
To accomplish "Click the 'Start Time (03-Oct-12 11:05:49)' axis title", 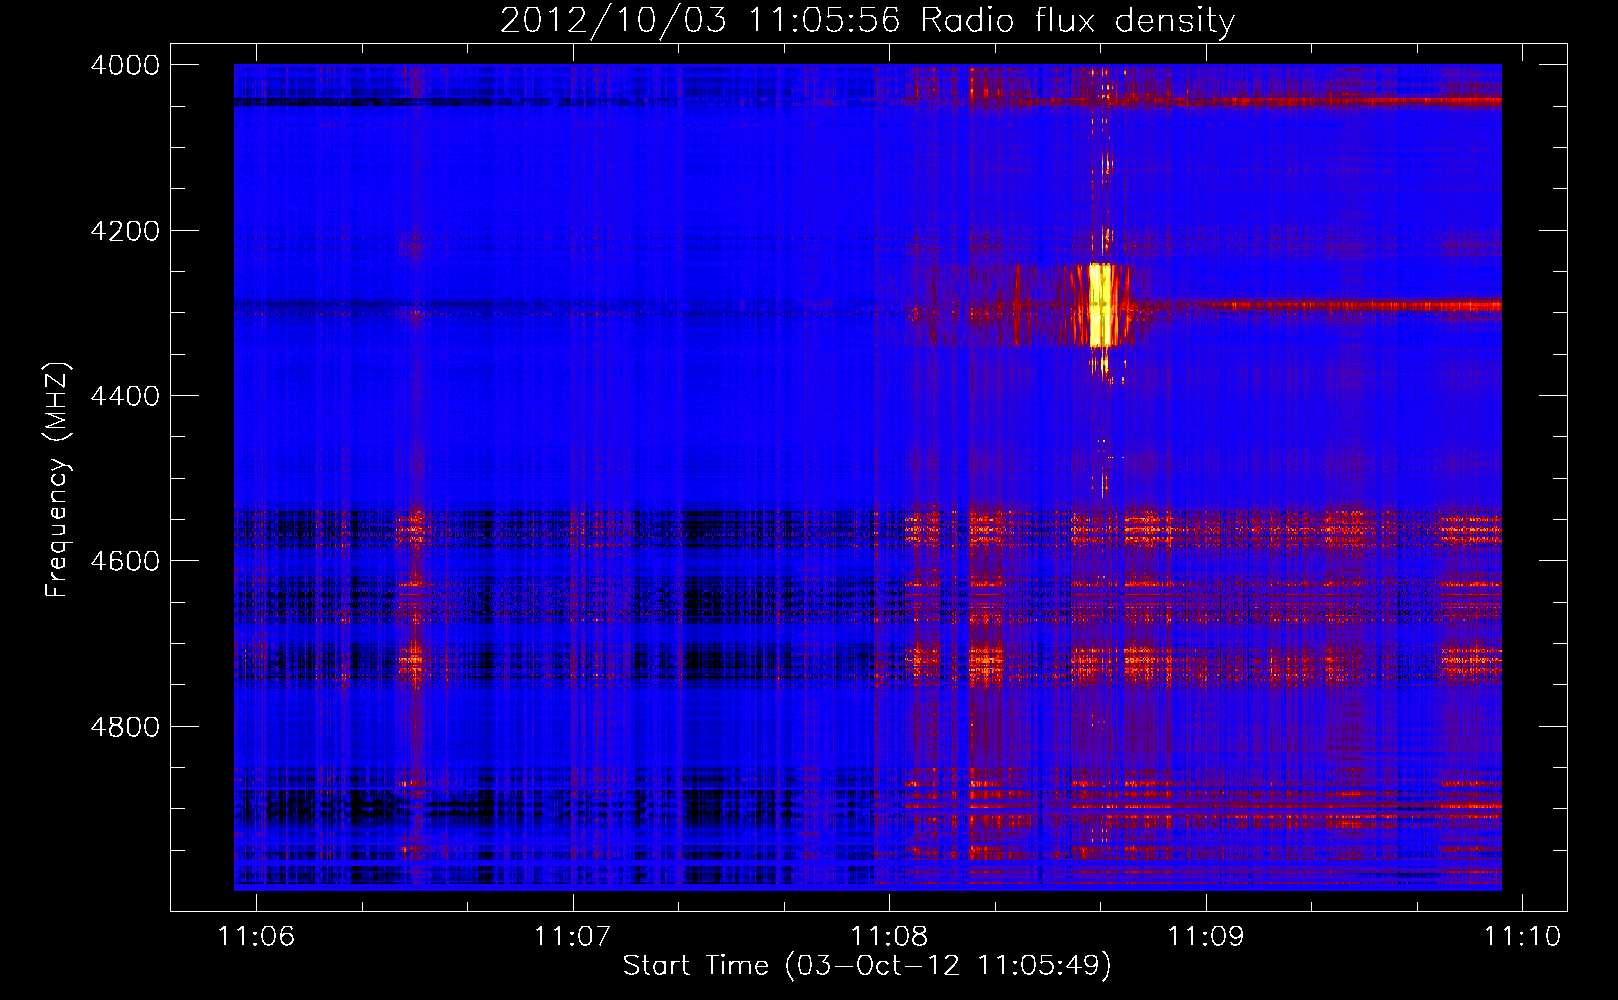I will coord(867,966).
